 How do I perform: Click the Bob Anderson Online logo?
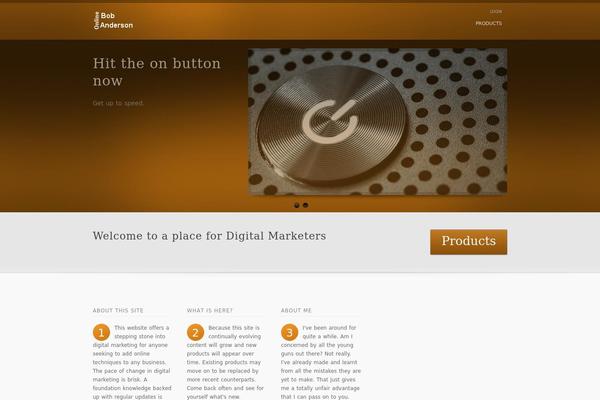click(x=113, y=20)
